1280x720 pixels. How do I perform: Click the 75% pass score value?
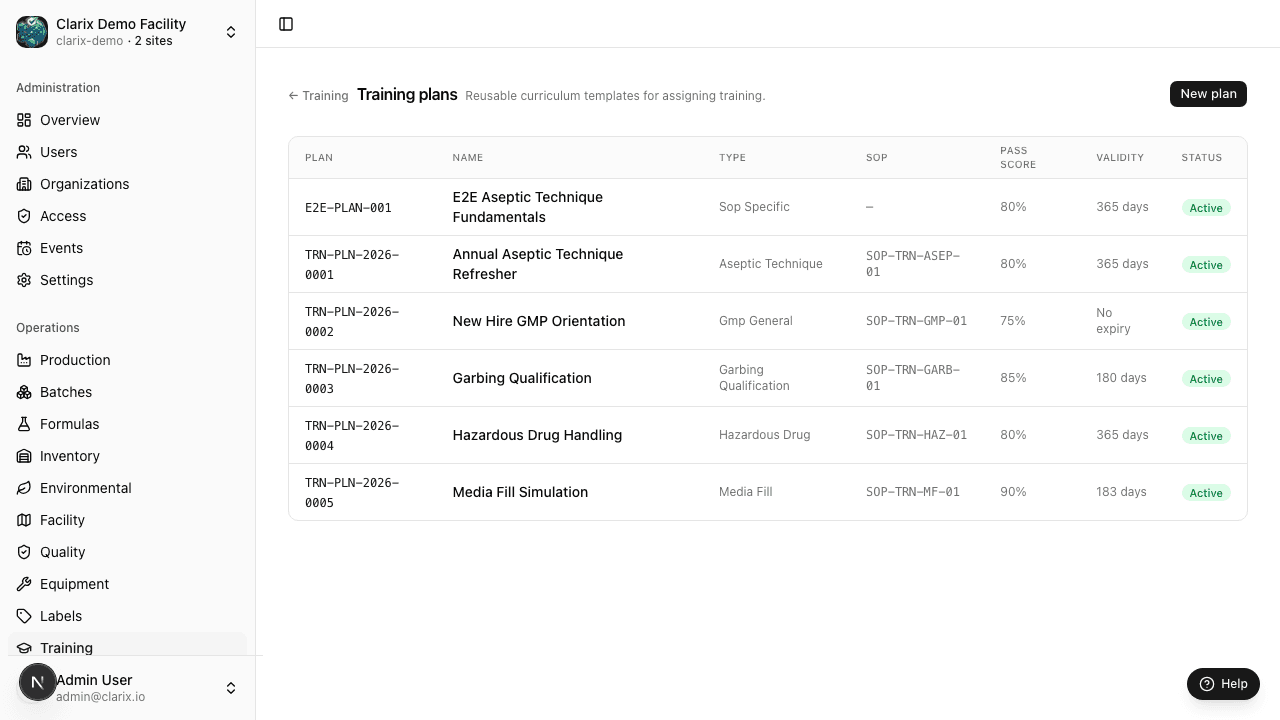click(1013, 321)
